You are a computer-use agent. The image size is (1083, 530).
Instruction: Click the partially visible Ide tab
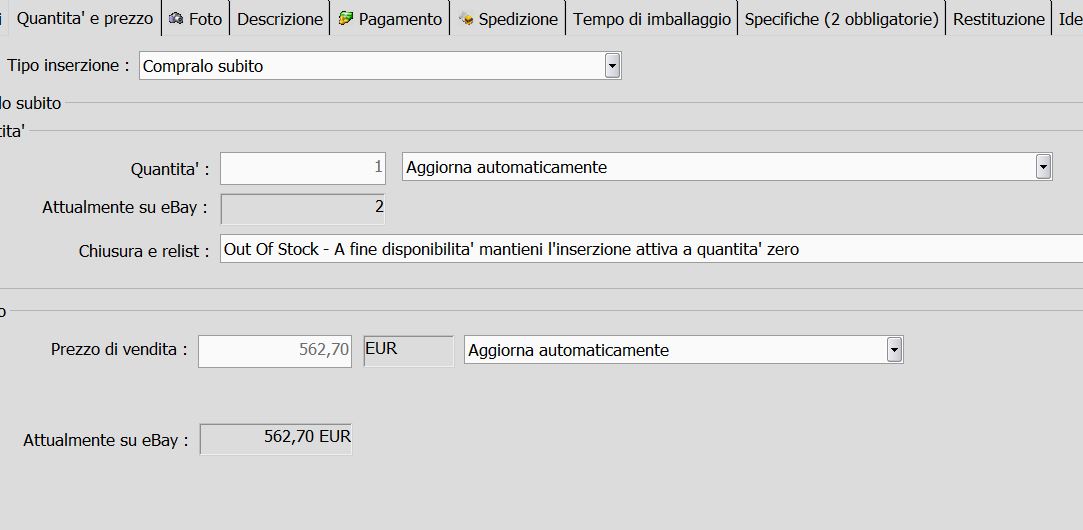tap(1069, 18)
